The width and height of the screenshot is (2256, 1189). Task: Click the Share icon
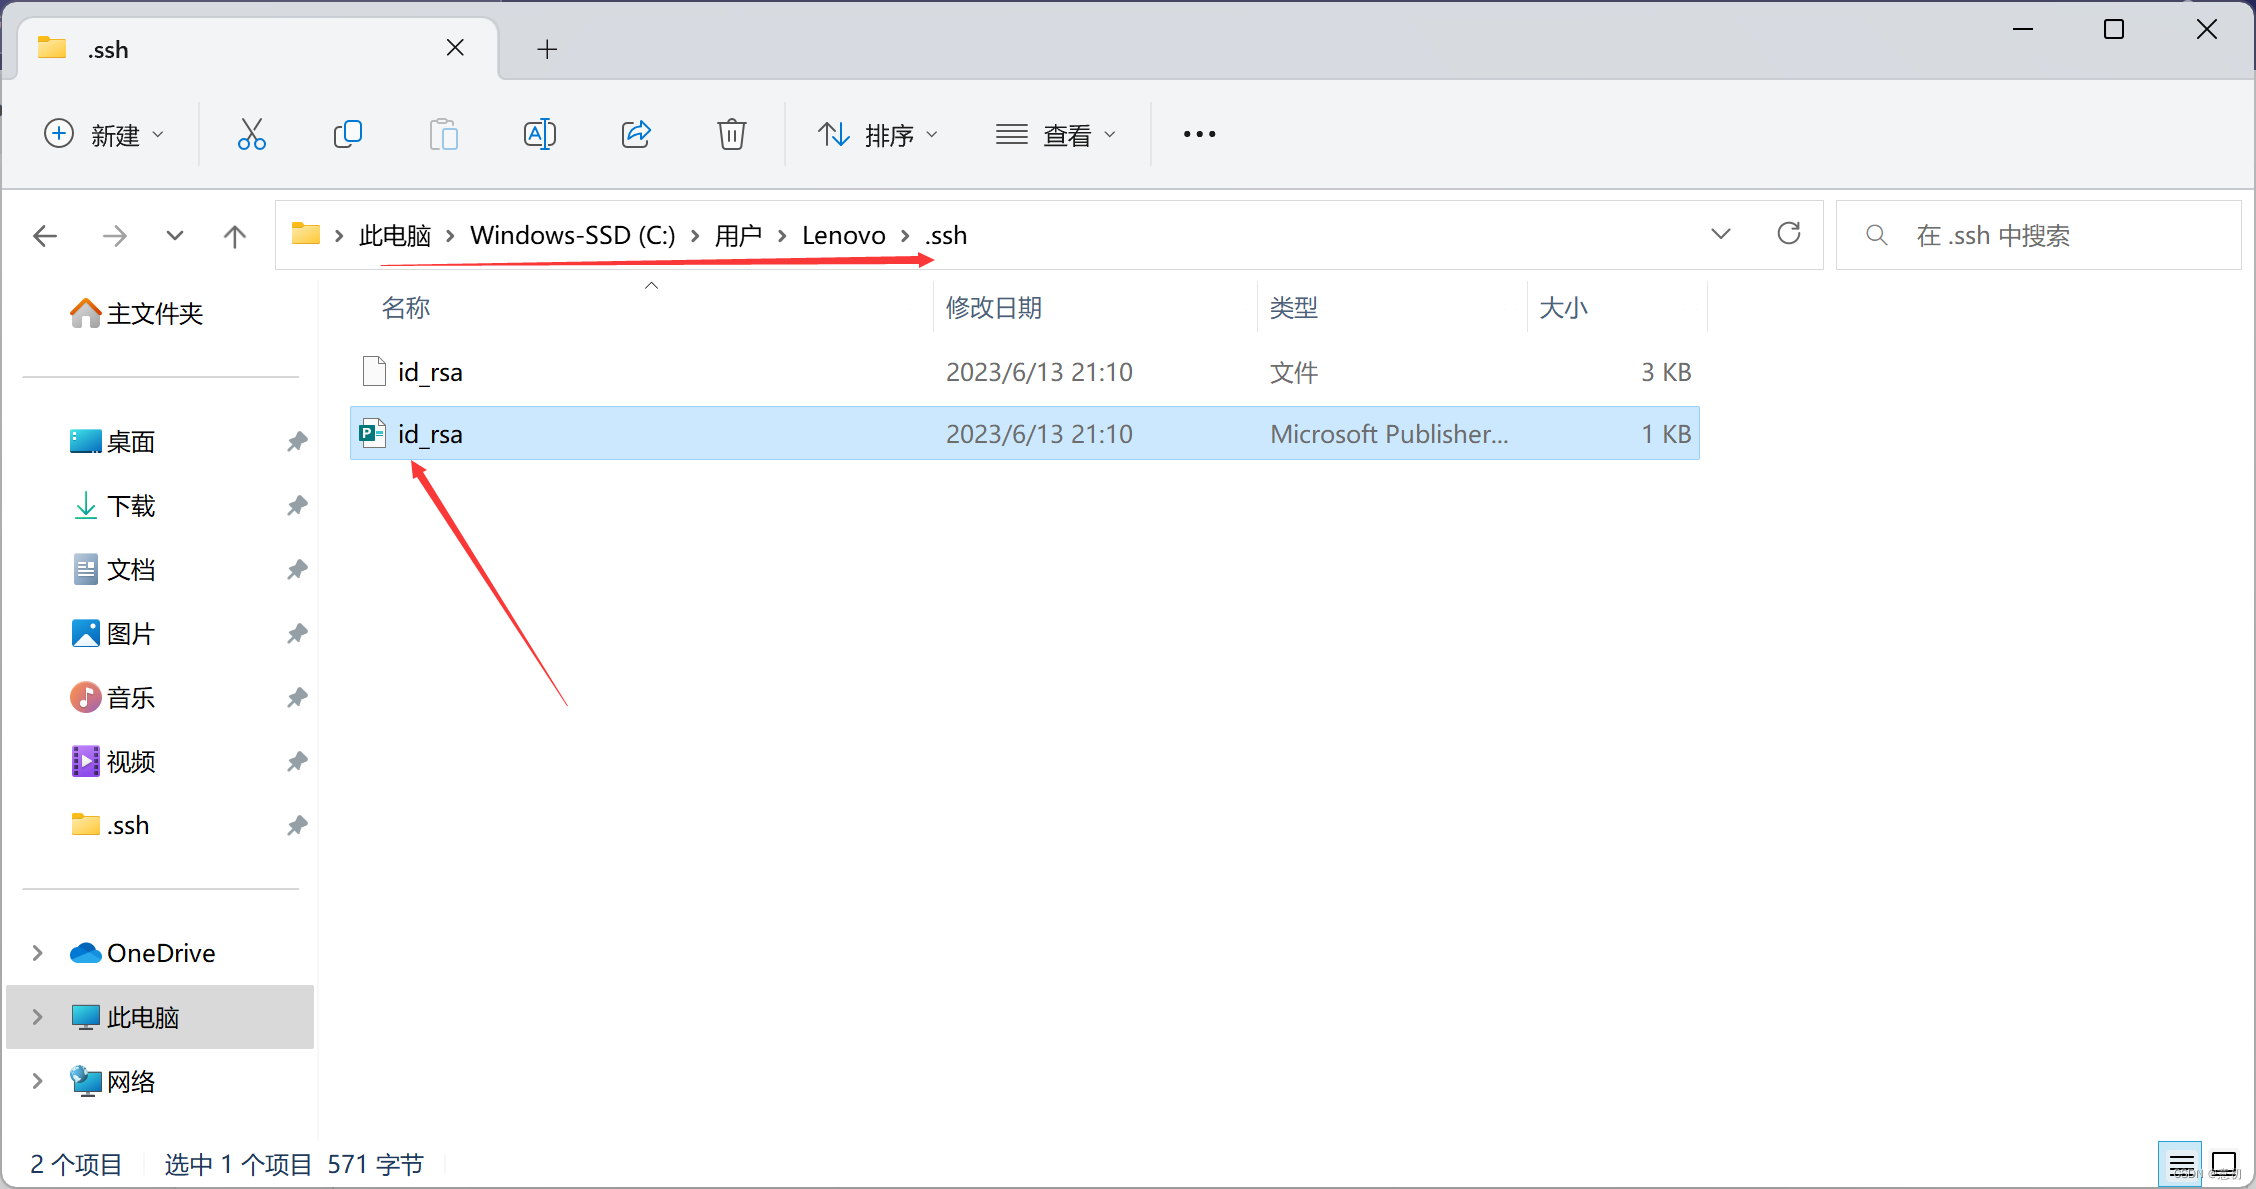(636, 134)
